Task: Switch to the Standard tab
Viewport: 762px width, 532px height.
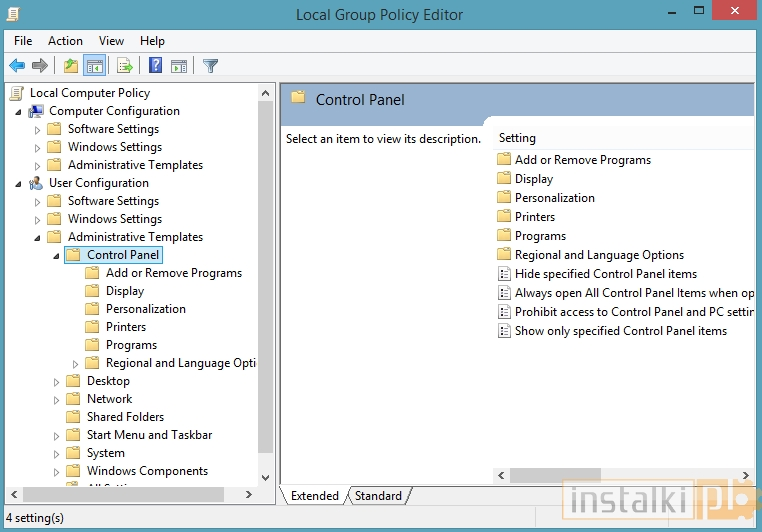Action: click(378, 496)
